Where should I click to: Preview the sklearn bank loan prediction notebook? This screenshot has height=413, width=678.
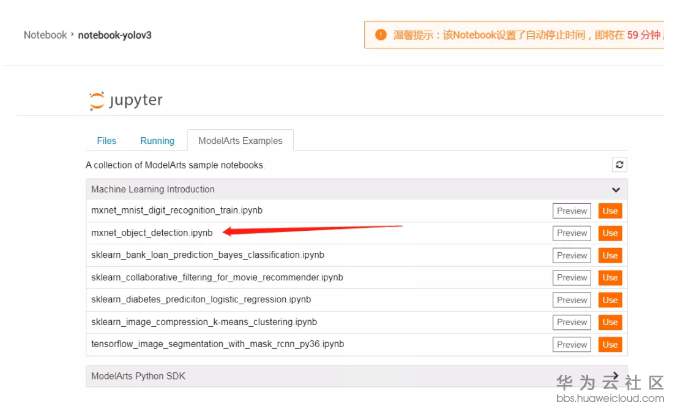click(x=572, y=256)
